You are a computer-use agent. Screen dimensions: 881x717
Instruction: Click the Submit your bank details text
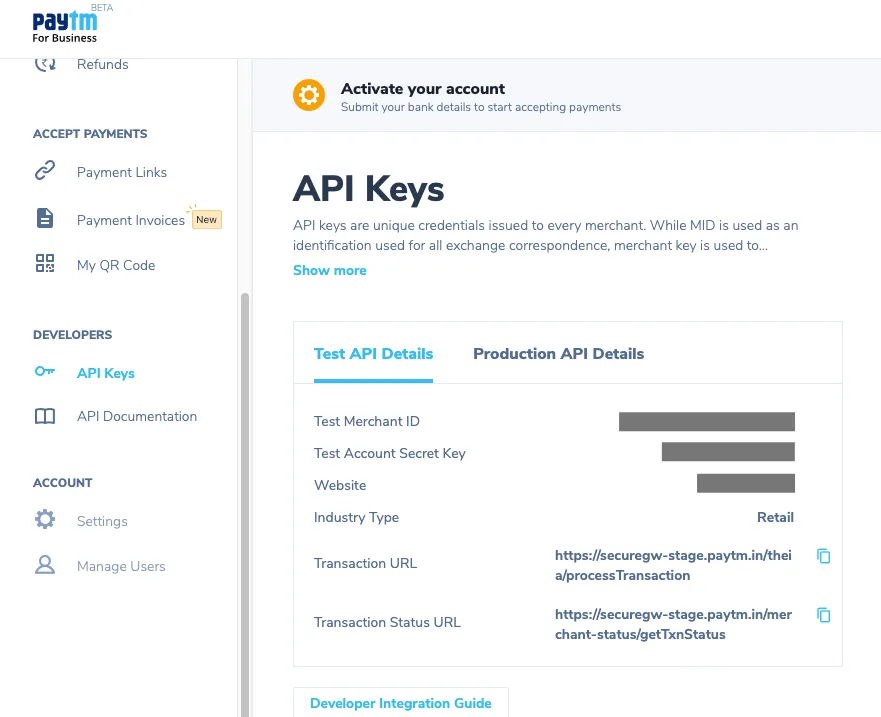pos(481,107)
